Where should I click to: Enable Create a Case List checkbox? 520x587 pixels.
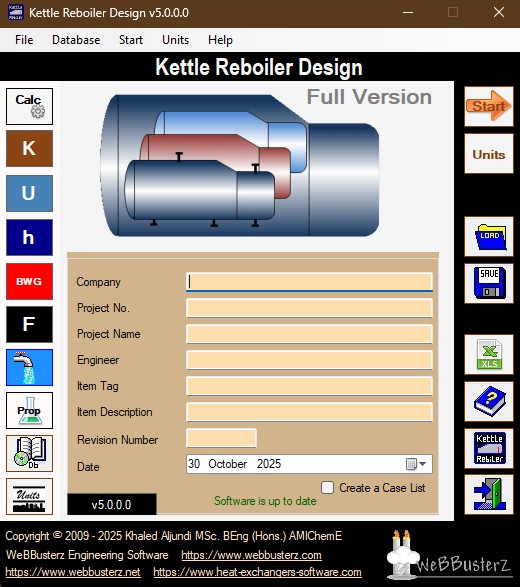[x=327, y=487]
